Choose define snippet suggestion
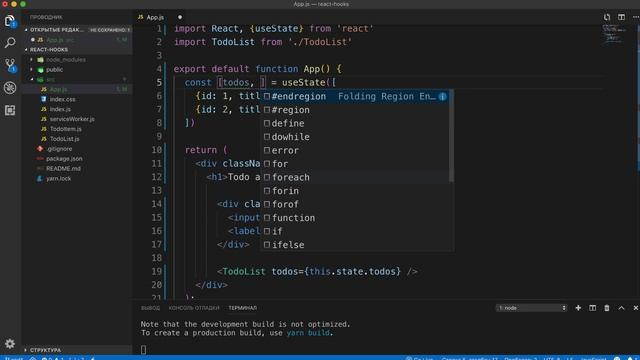Screen dimensions: 640x360 [x=354, y=124]
